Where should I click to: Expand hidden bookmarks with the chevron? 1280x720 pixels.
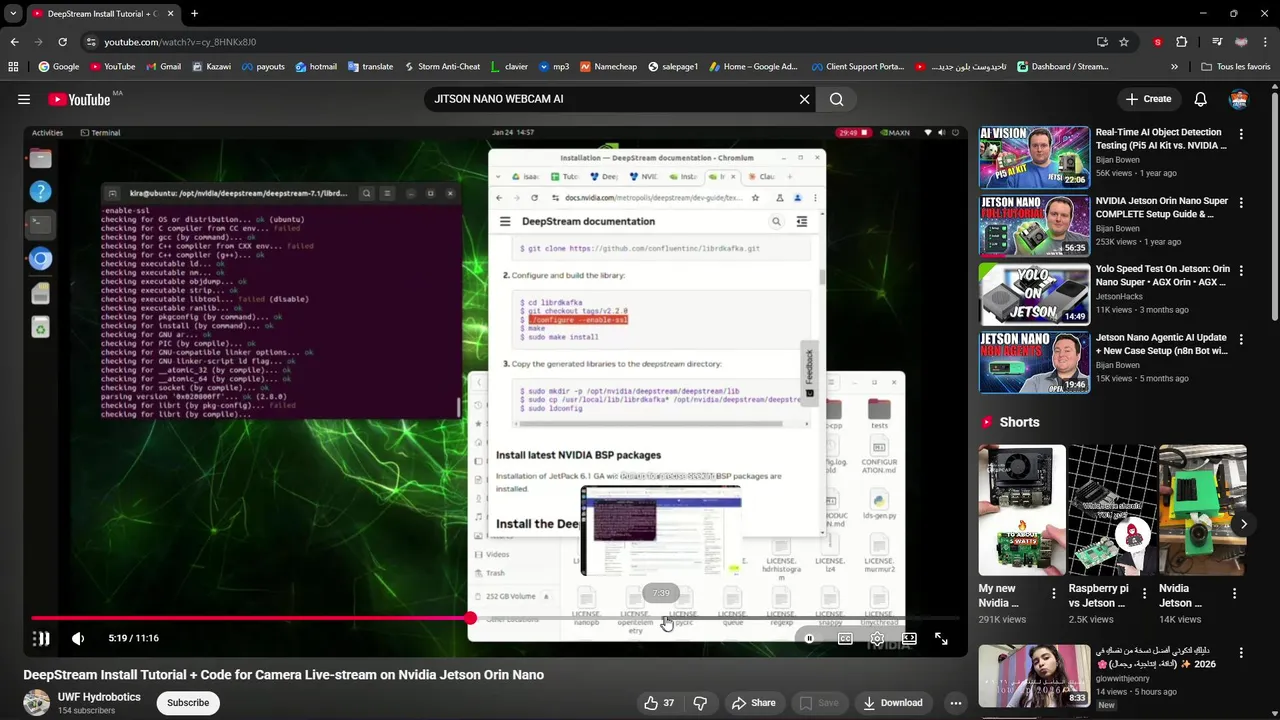tap(1174, 67)
